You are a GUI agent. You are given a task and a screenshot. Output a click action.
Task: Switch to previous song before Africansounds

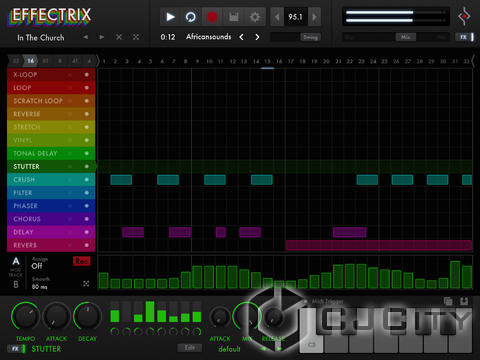(241, 37)
